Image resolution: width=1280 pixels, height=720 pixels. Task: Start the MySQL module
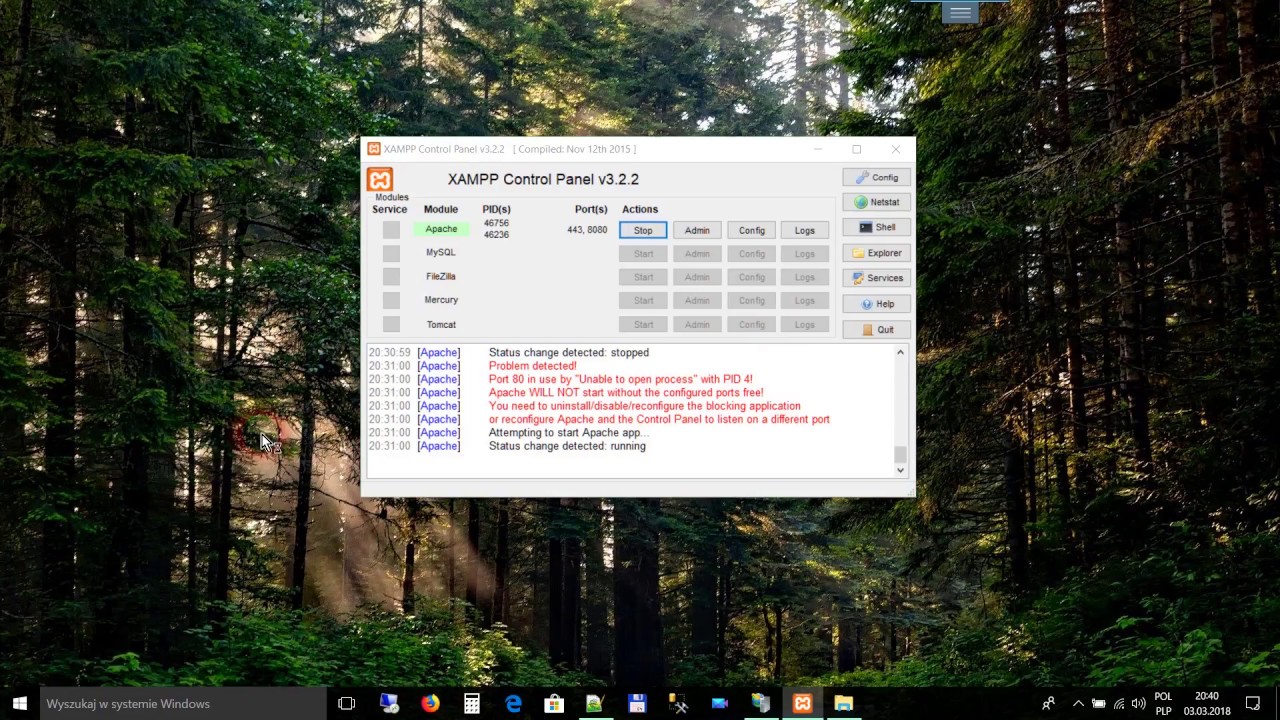tap(643, 254)
